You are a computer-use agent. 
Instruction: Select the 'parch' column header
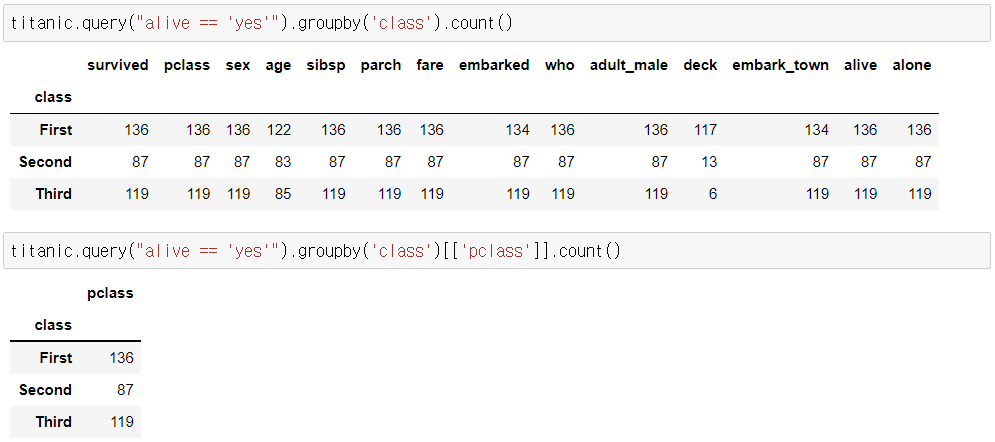pos(381,65)
